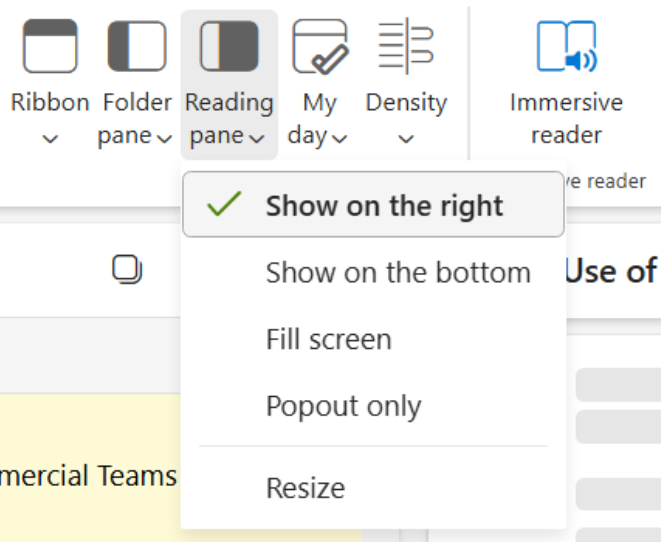661x542 pixels.
Task: Click the My day calendar icon
Action: tap(320, 47)
